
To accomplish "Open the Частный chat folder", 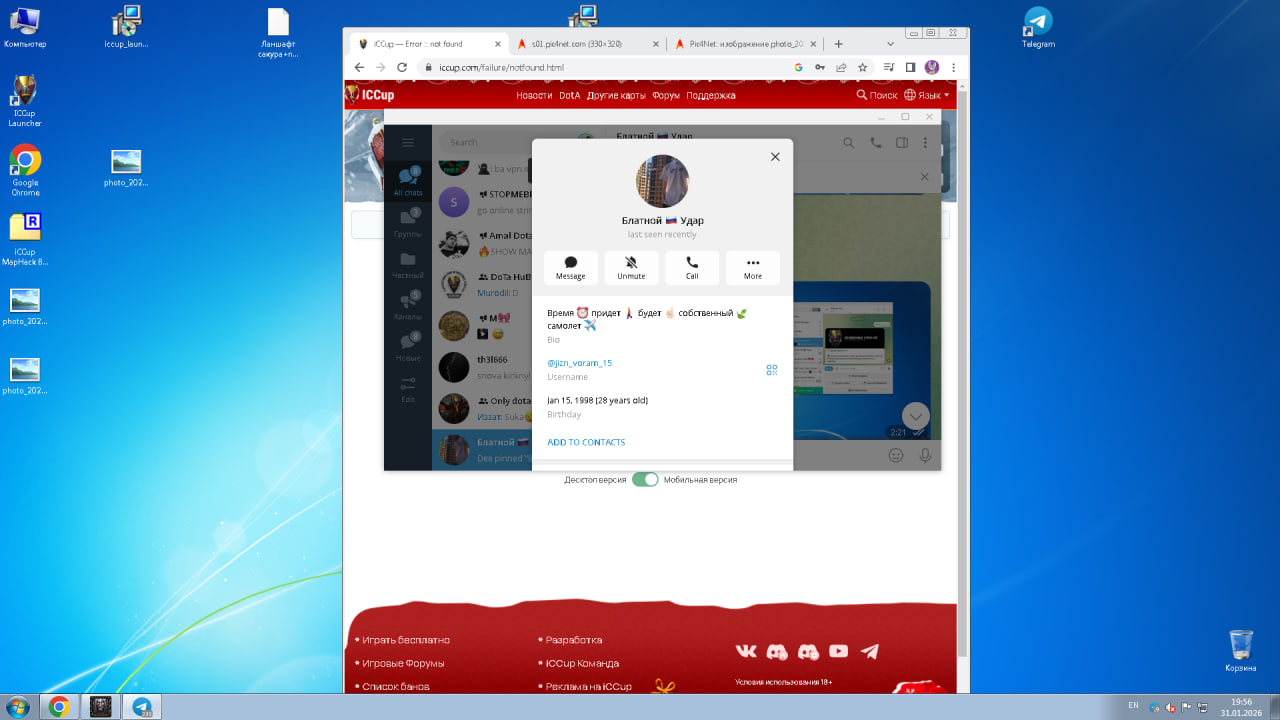I will point(408,265).
